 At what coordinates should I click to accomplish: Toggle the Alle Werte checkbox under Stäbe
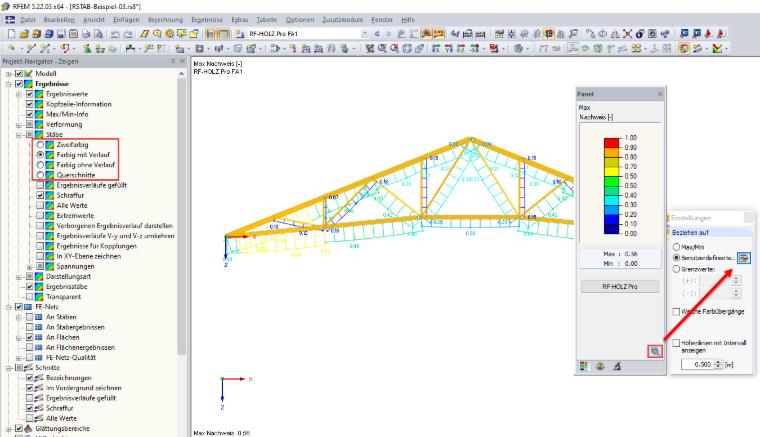(40, 206)
